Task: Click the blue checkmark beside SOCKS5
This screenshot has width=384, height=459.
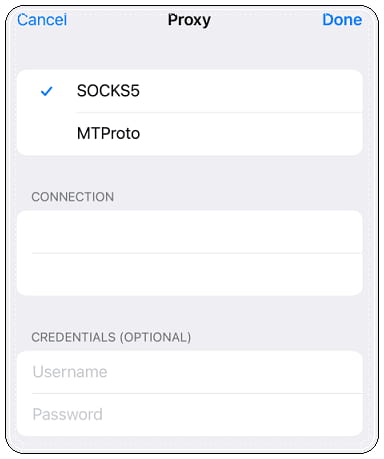Action: tap(46, 91)
